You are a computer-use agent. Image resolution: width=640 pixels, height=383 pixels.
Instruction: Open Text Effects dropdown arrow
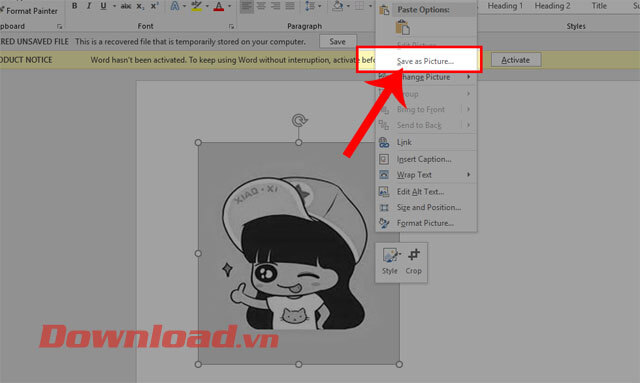coord(184,6)
